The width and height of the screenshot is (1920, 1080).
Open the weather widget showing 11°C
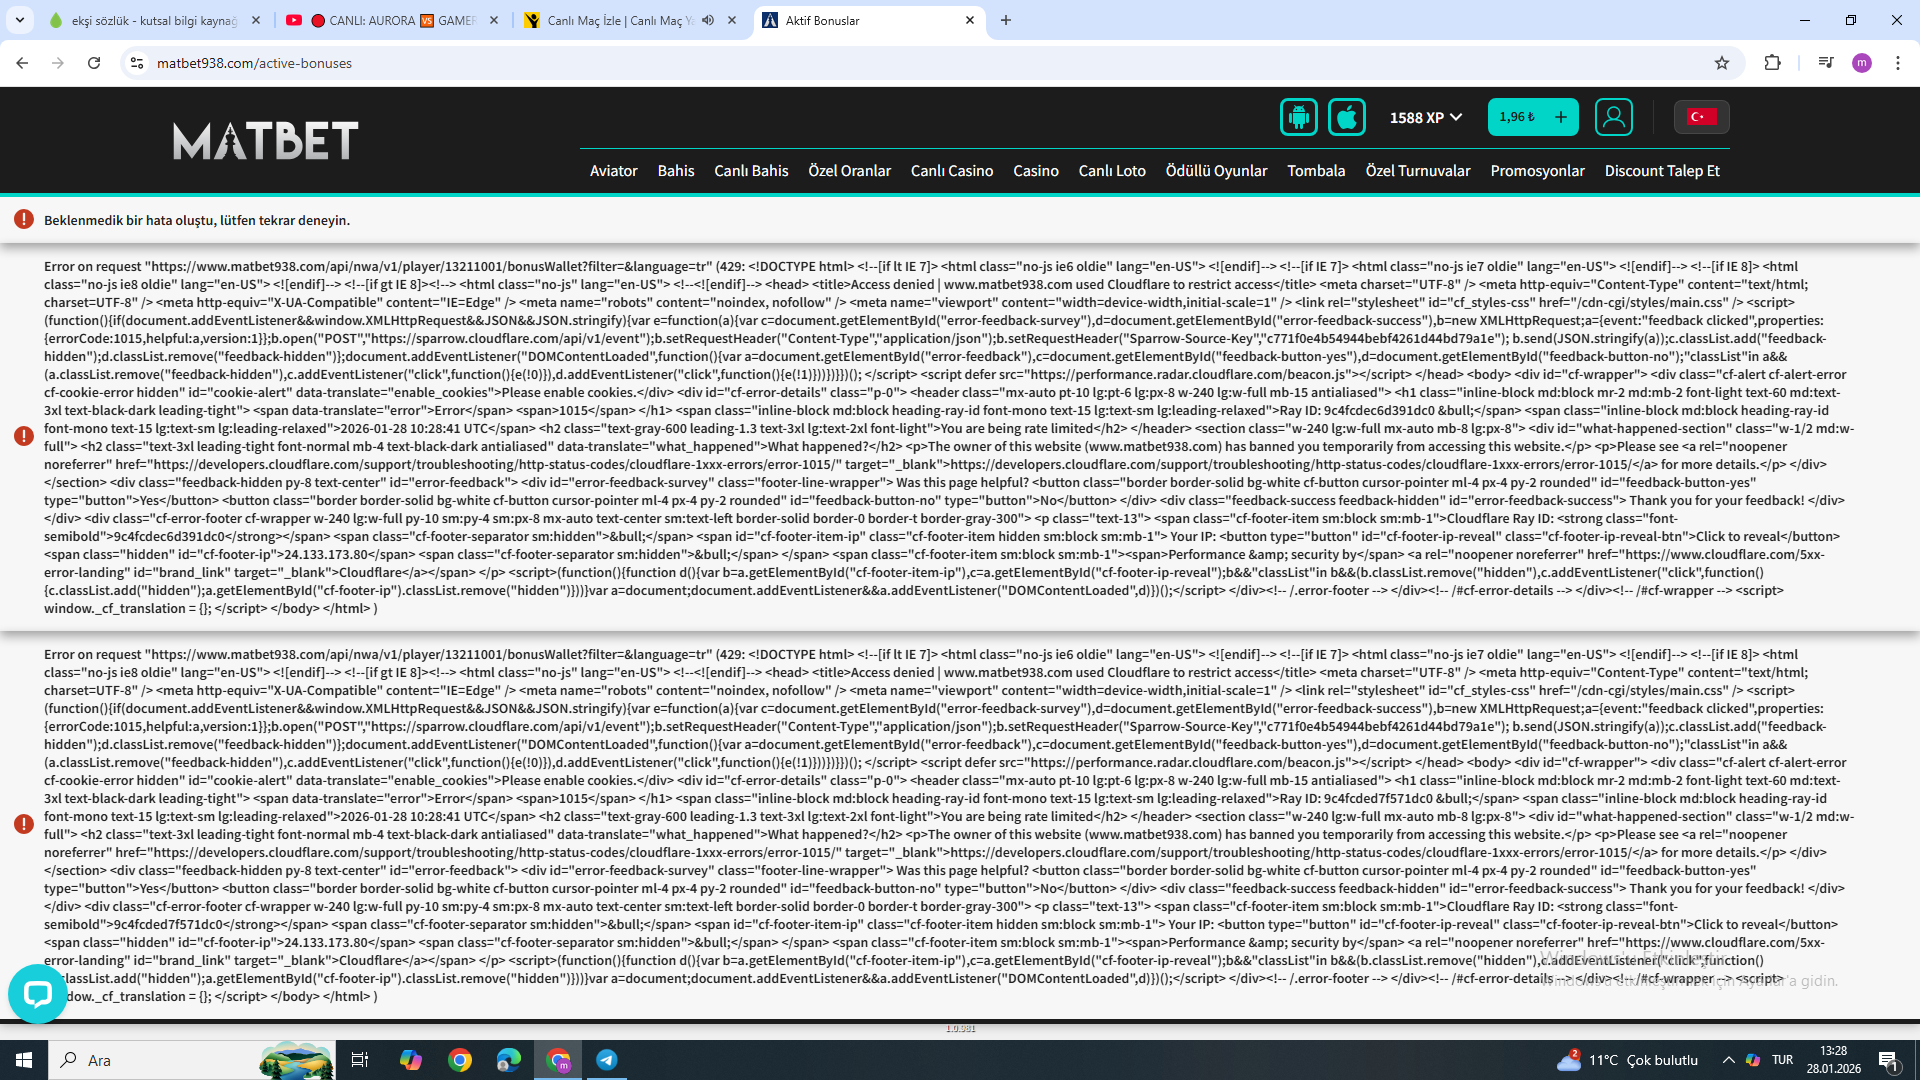point(1627,1060)
